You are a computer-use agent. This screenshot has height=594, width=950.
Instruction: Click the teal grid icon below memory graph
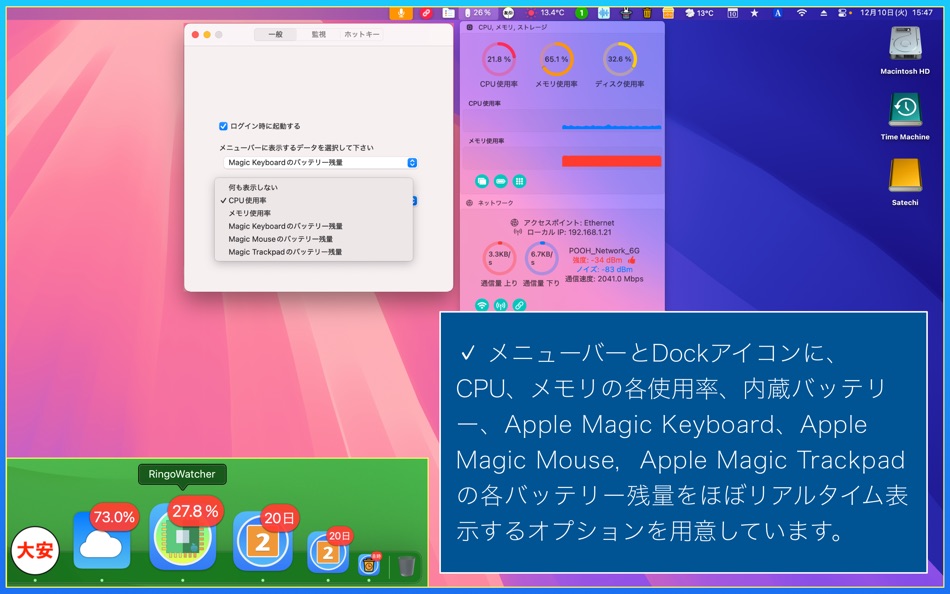click(519, 181)
